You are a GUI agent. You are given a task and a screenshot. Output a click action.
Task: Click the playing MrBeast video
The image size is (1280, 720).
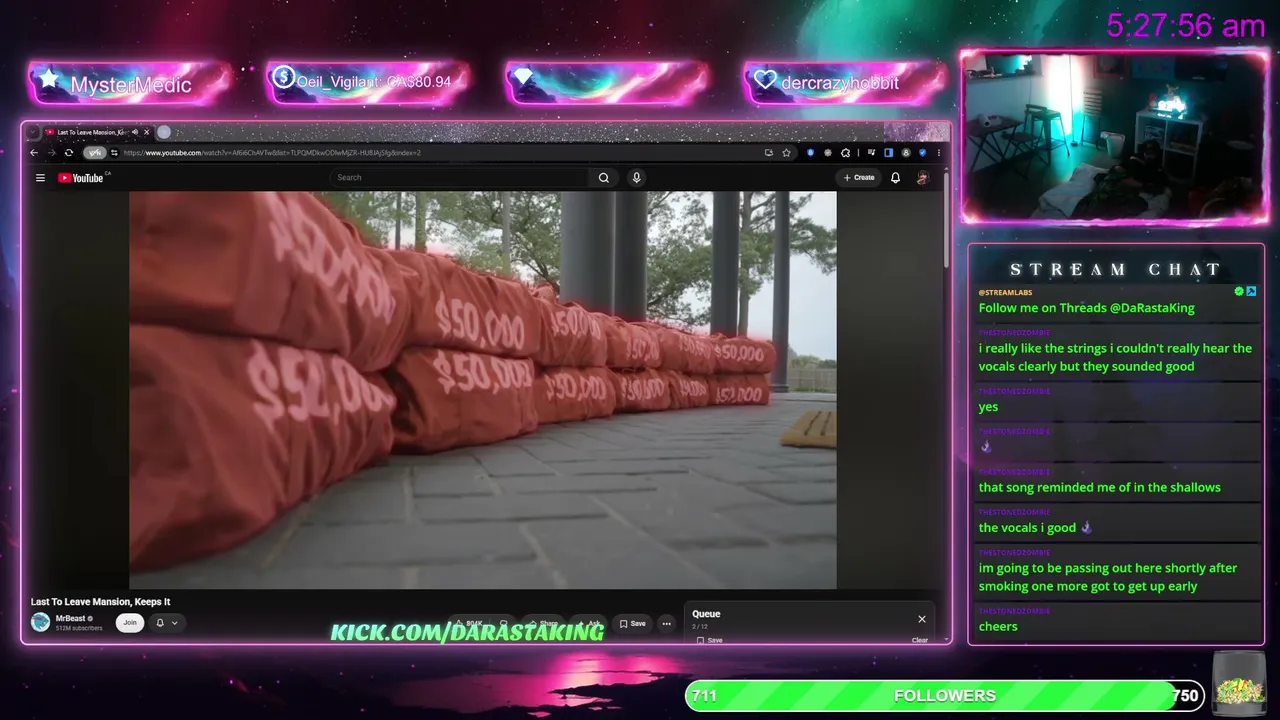[x=482, y=390]
